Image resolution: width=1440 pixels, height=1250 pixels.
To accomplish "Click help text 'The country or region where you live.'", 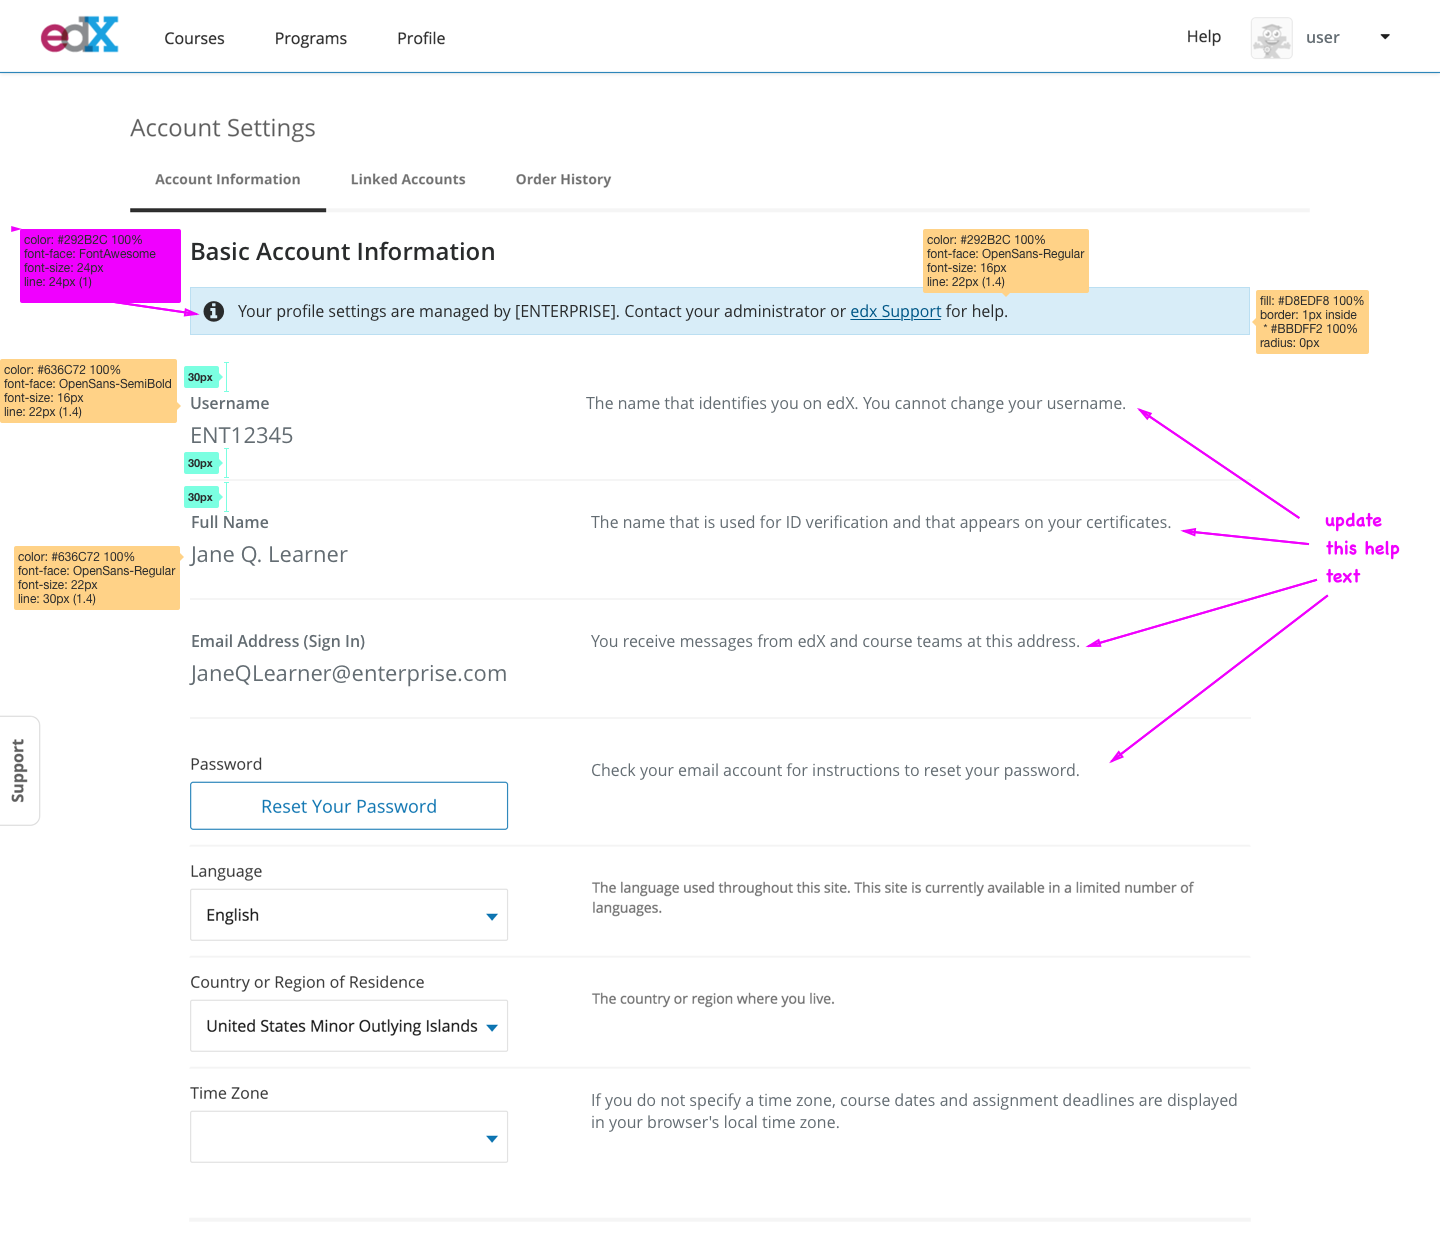I will tap(713, 999).
